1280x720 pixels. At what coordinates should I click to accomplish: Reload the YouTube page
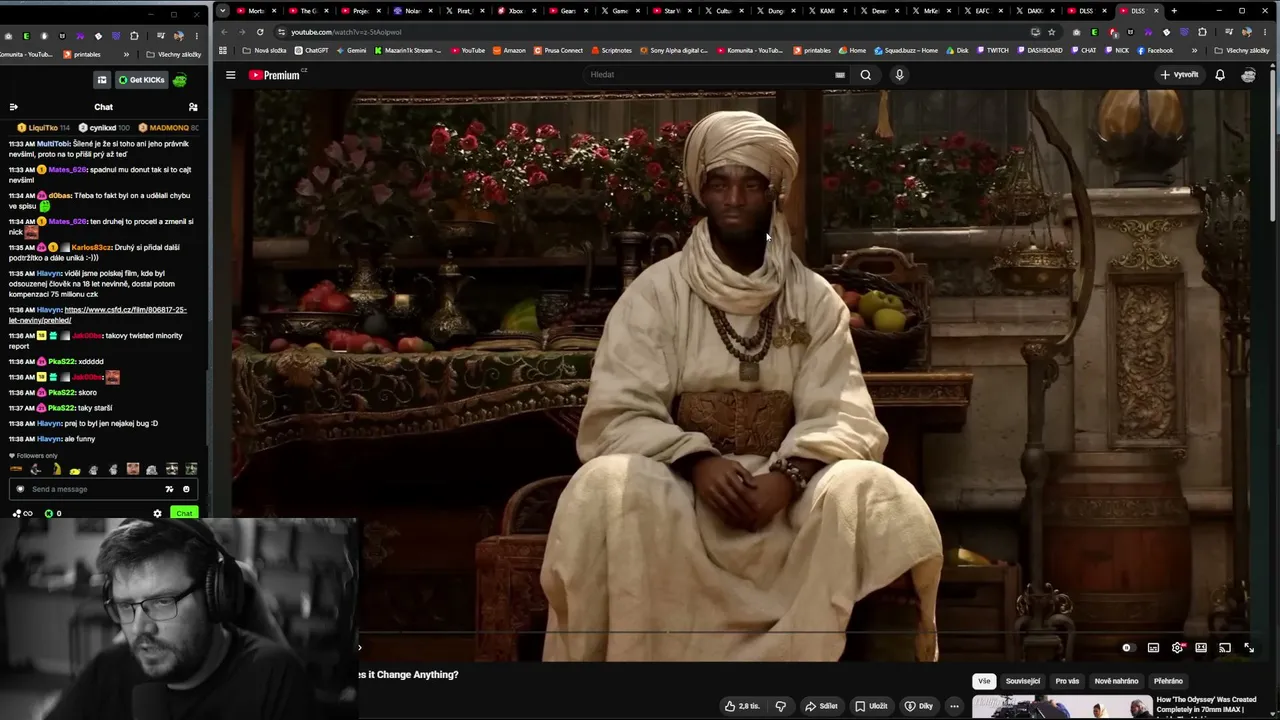click(260, 32)
